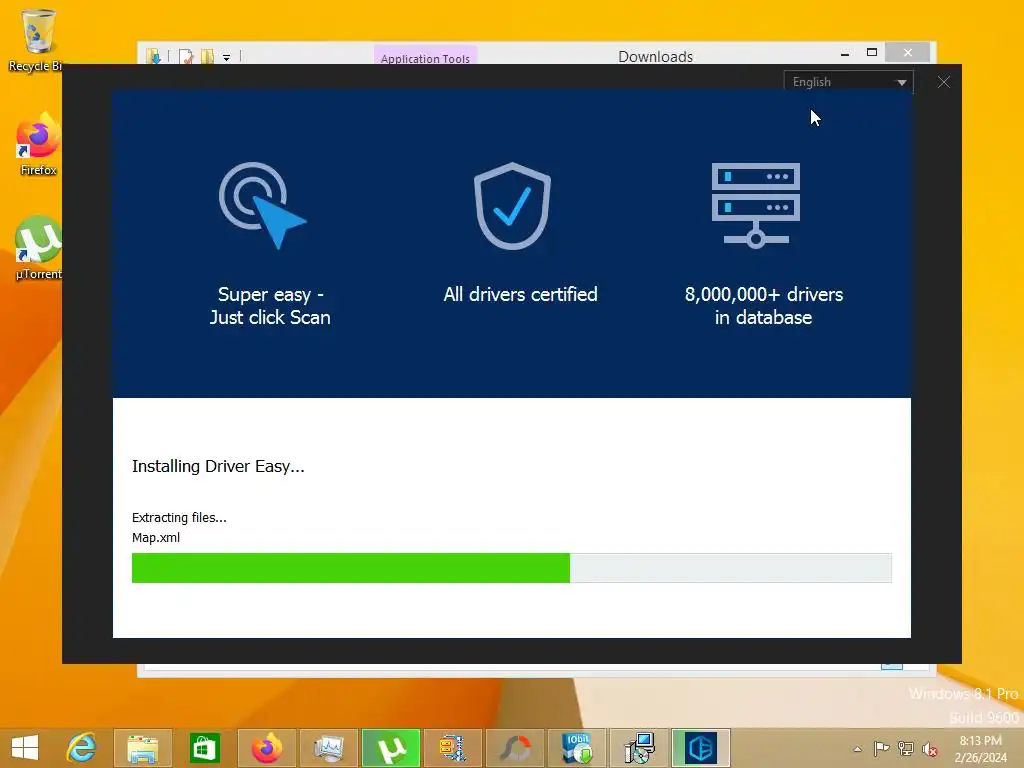Minimize the Downloads explorer window
The width and height of the screenshot is (1024, 768).
pos(845,53)
